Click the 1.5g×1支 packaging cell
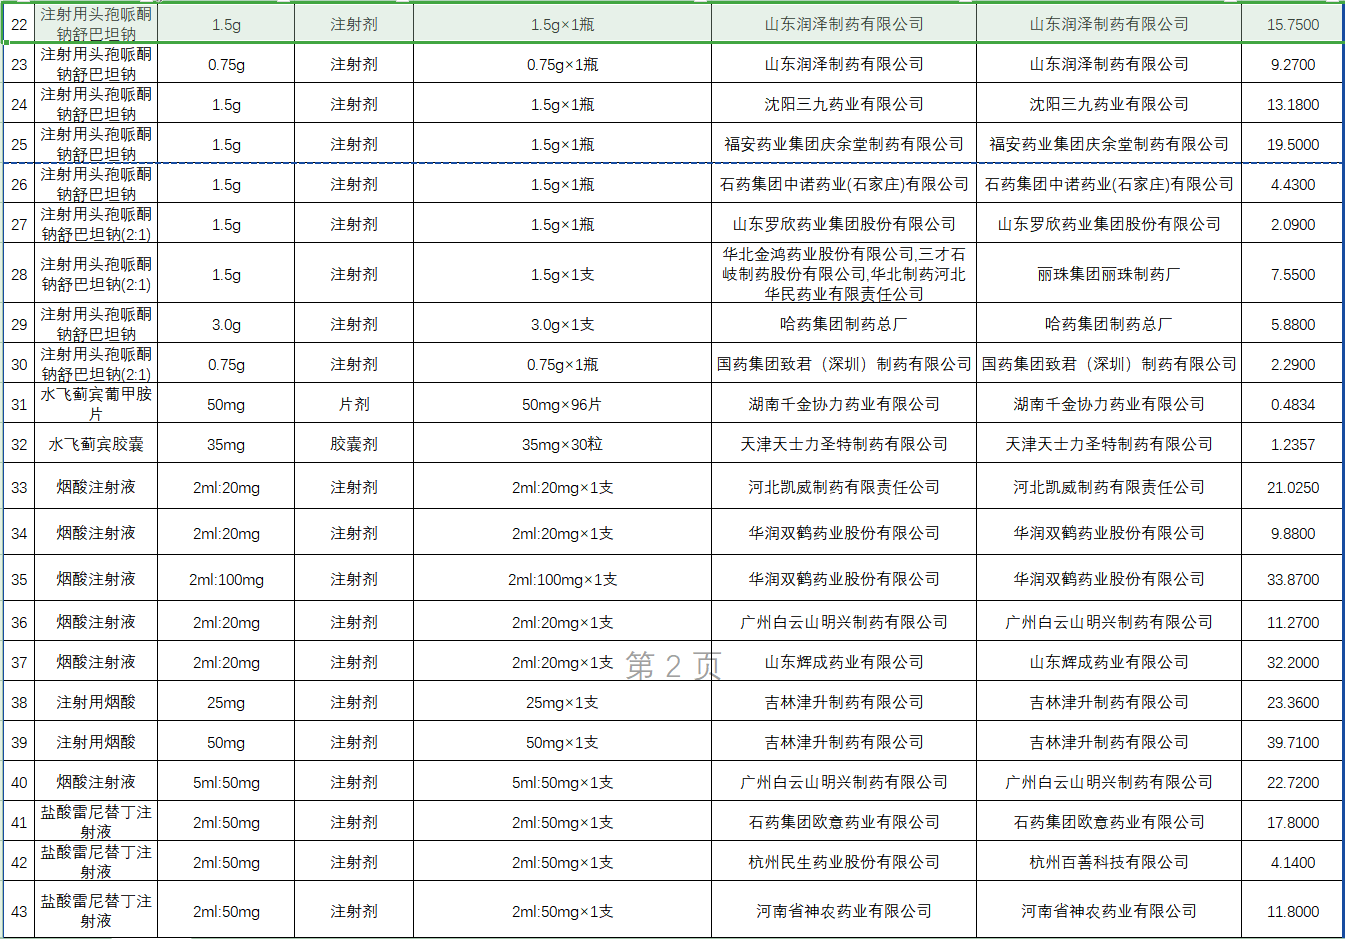This screenshot has width=1345, height=939. [562, 274]
